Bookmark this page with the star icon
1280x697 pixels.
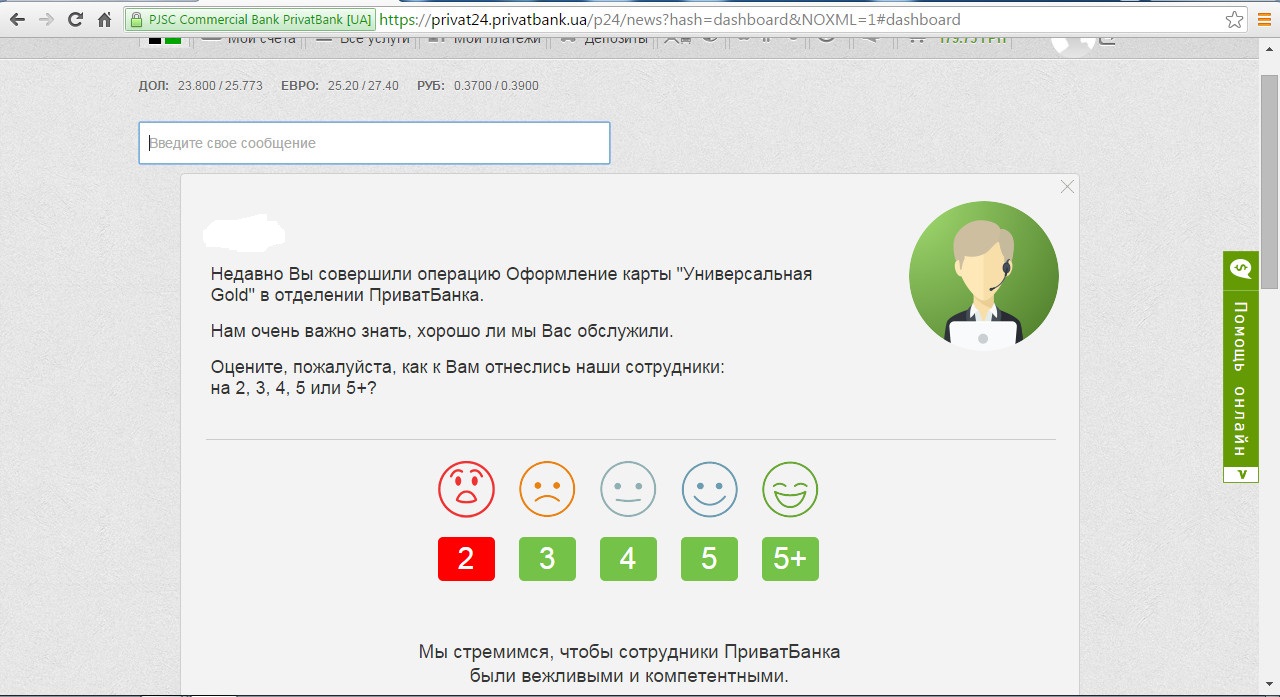tap(1236, 19)
